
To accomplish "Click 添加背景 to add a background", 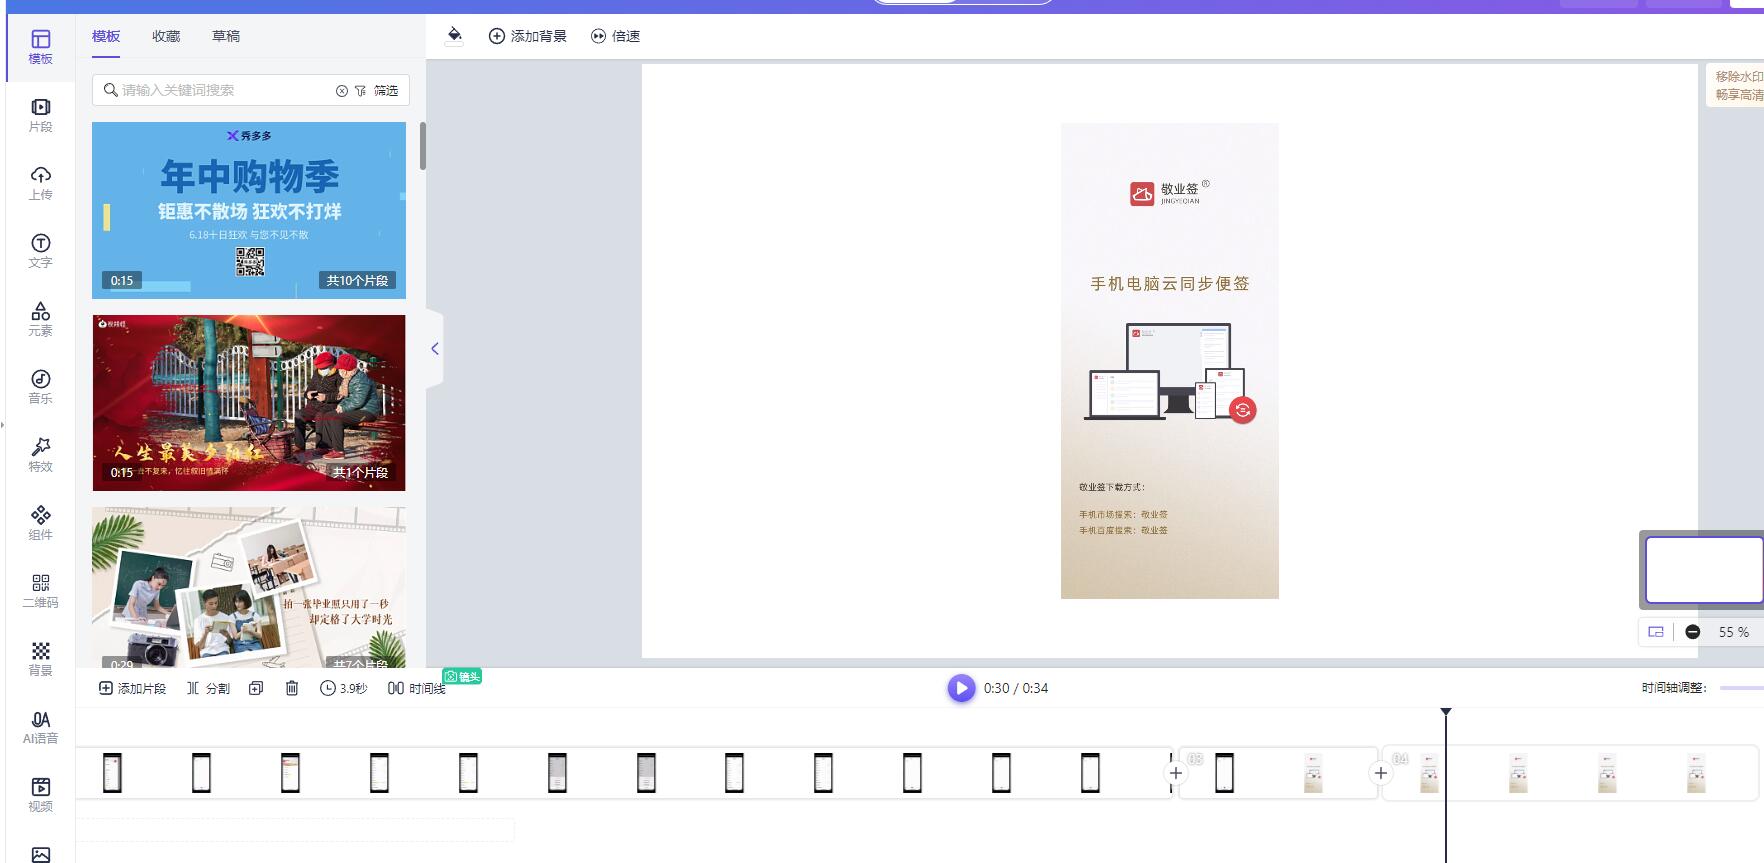I will click(x=527, y=36).
